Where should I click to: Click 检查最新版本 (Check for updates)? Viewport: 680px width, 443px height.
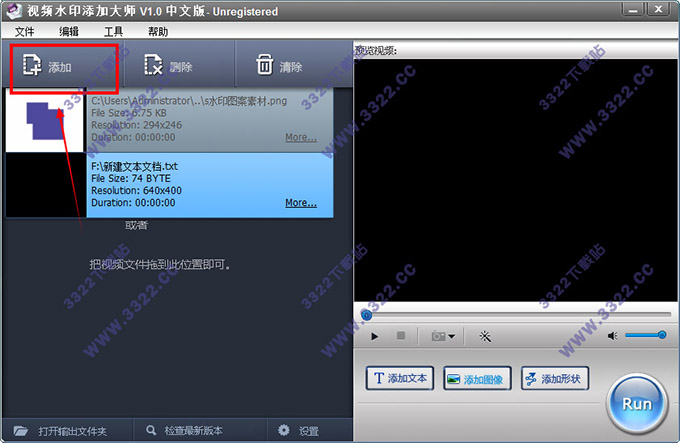click(x=185, y=430)
